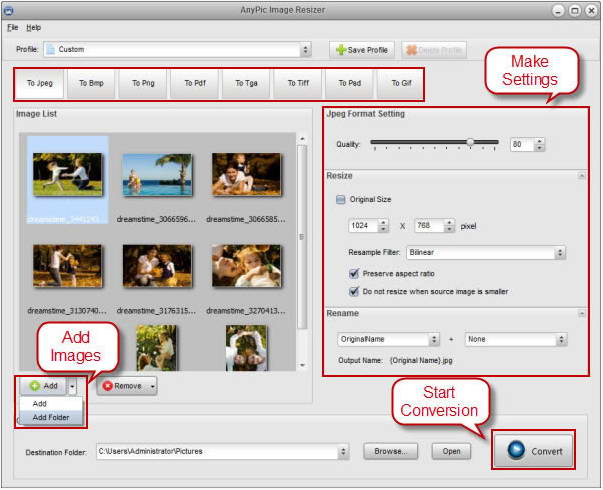Viewport: 603px width, 490px height.
Task: Click the image list scroll down arrow
Action: pos(302,365)
